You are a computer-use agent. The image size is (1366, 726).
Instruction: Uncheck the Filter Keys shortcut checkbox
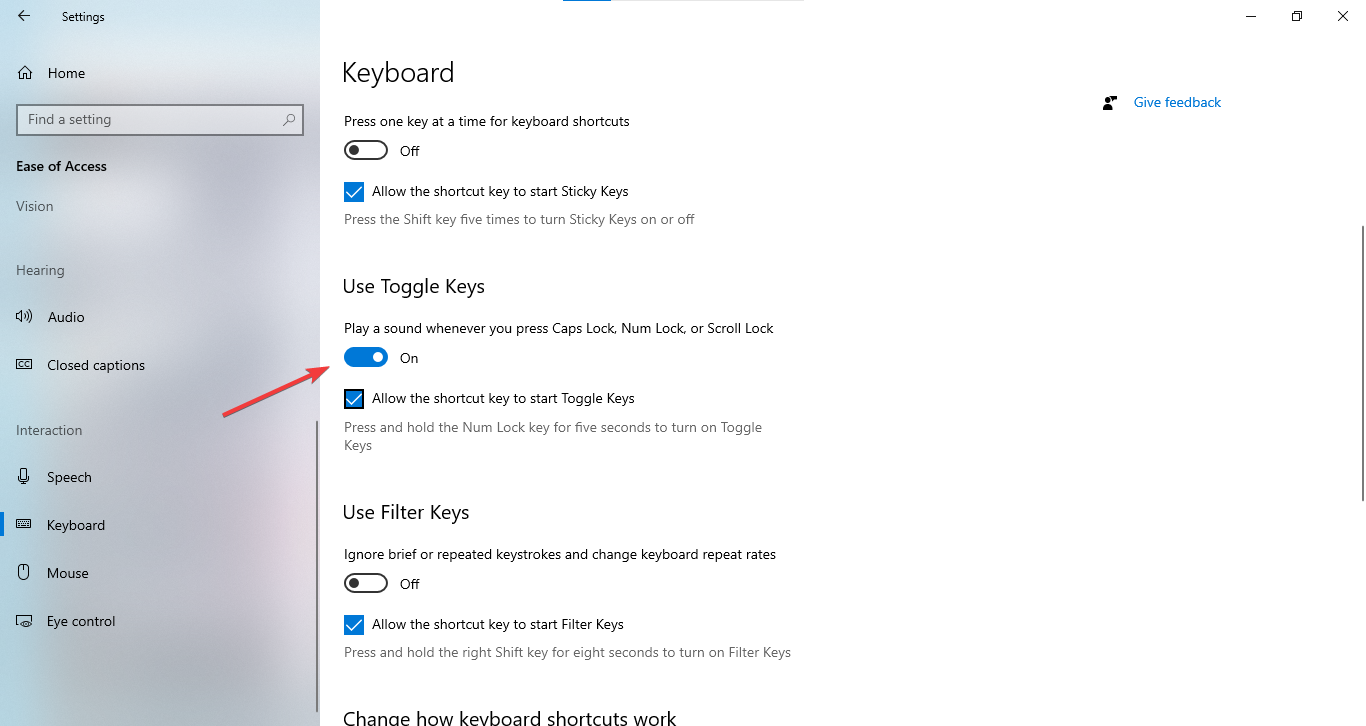(354, 625)
